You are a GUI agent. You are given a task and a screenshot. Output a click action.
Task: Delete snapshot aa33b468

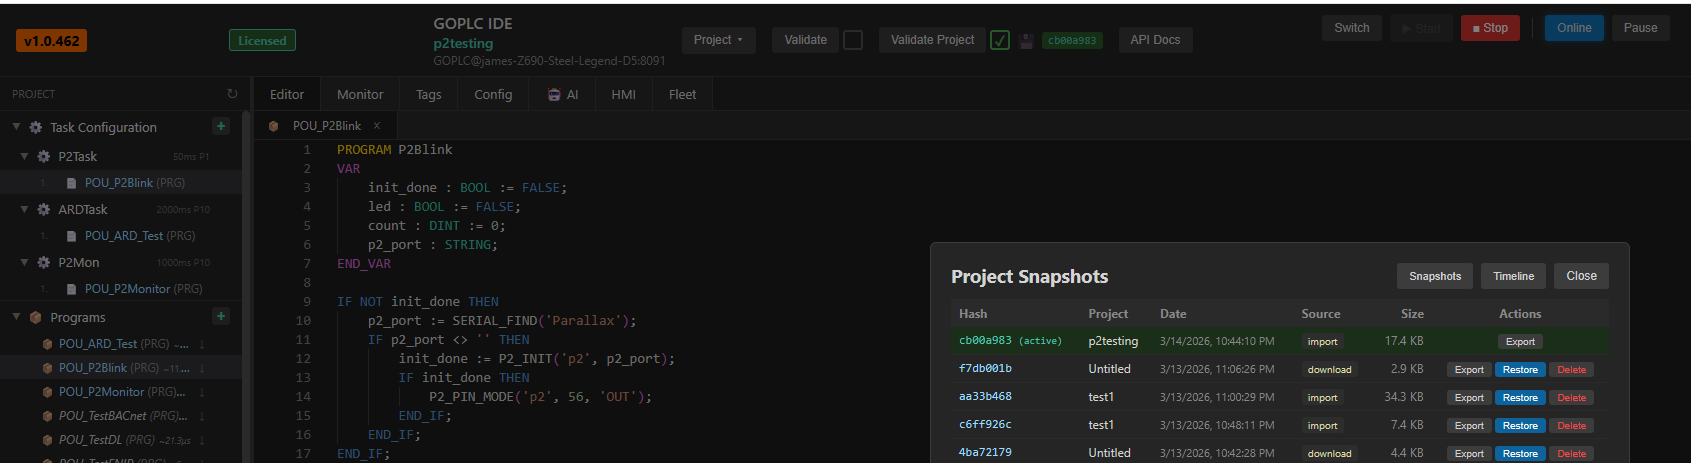[x=1572, y=397]
